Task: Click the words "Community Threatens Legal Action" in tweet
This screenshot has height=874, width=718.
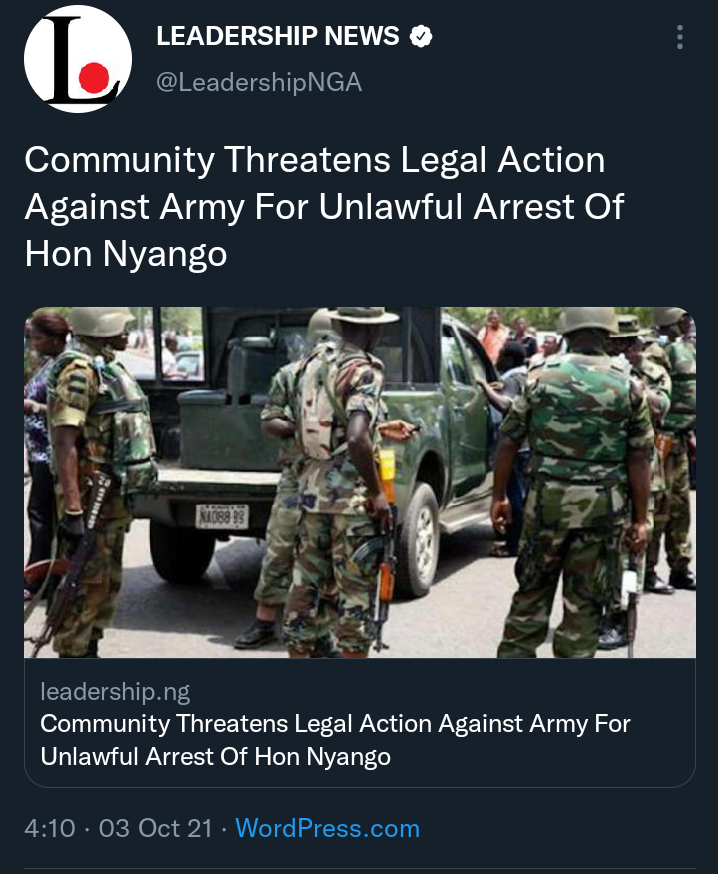Action: coord(314,161)
